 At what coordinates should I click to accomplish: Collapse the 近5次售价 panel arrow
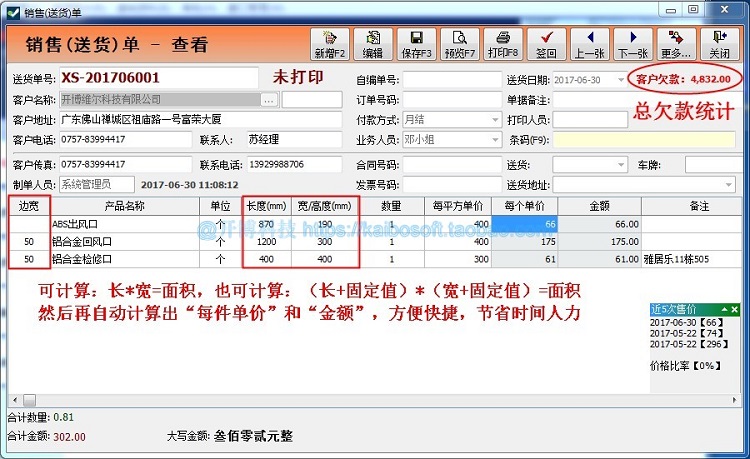(x=725, y=310)
